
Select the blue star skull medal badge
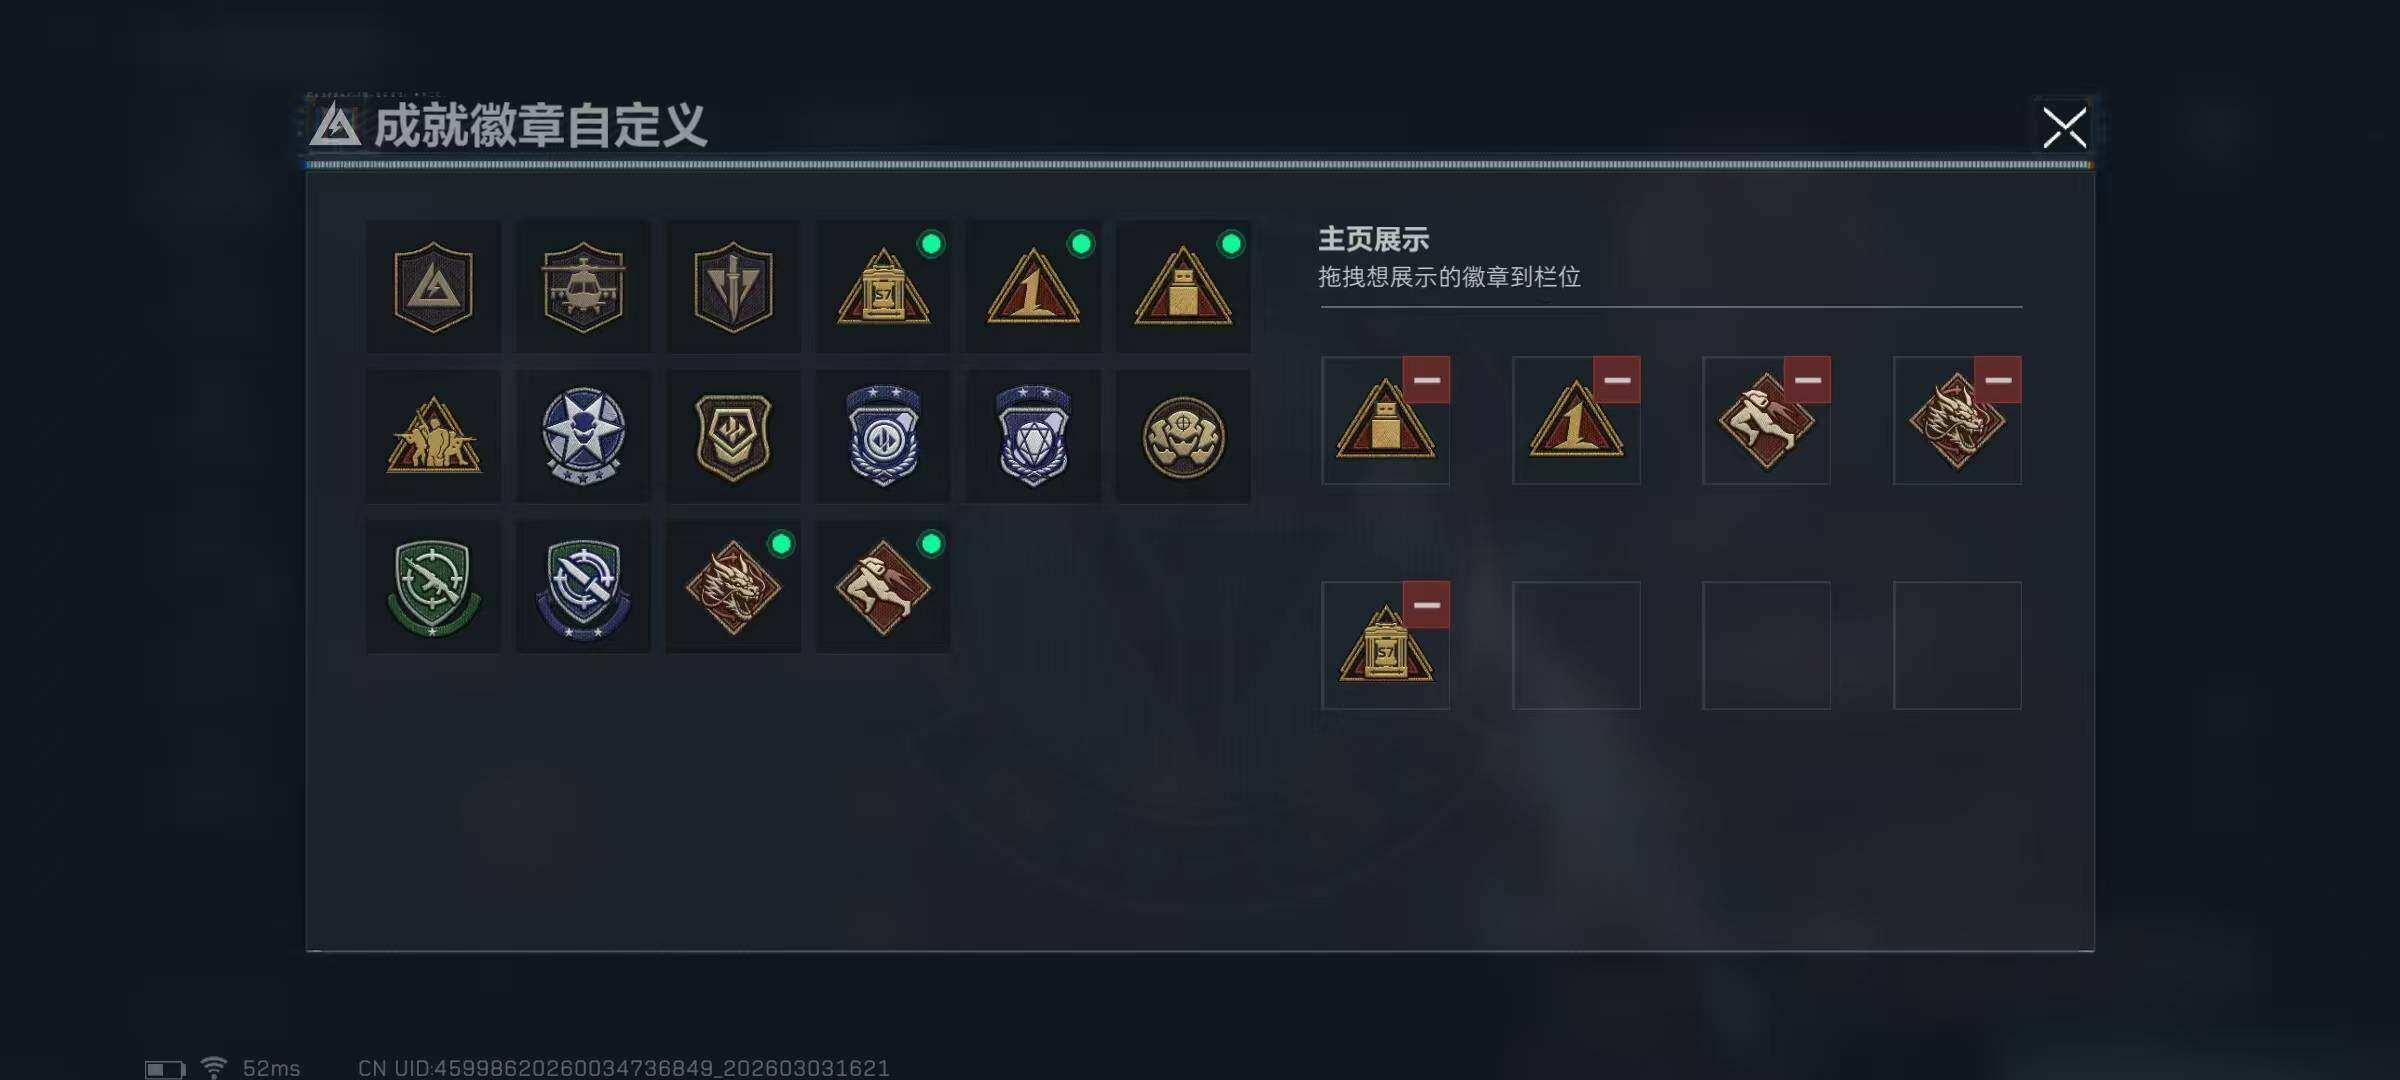[x=583, y=437]
